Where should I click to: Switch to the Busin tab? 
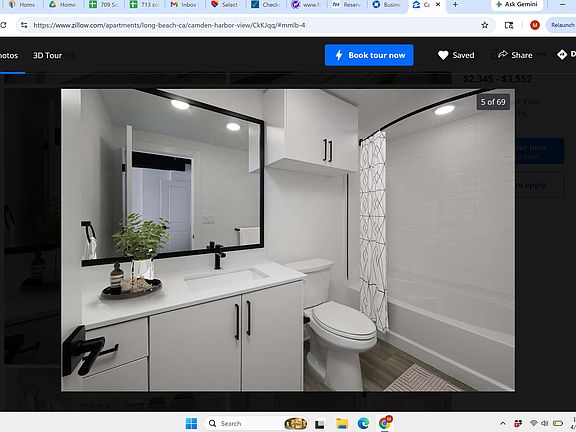pyautogui.click(x=386, y=4)
